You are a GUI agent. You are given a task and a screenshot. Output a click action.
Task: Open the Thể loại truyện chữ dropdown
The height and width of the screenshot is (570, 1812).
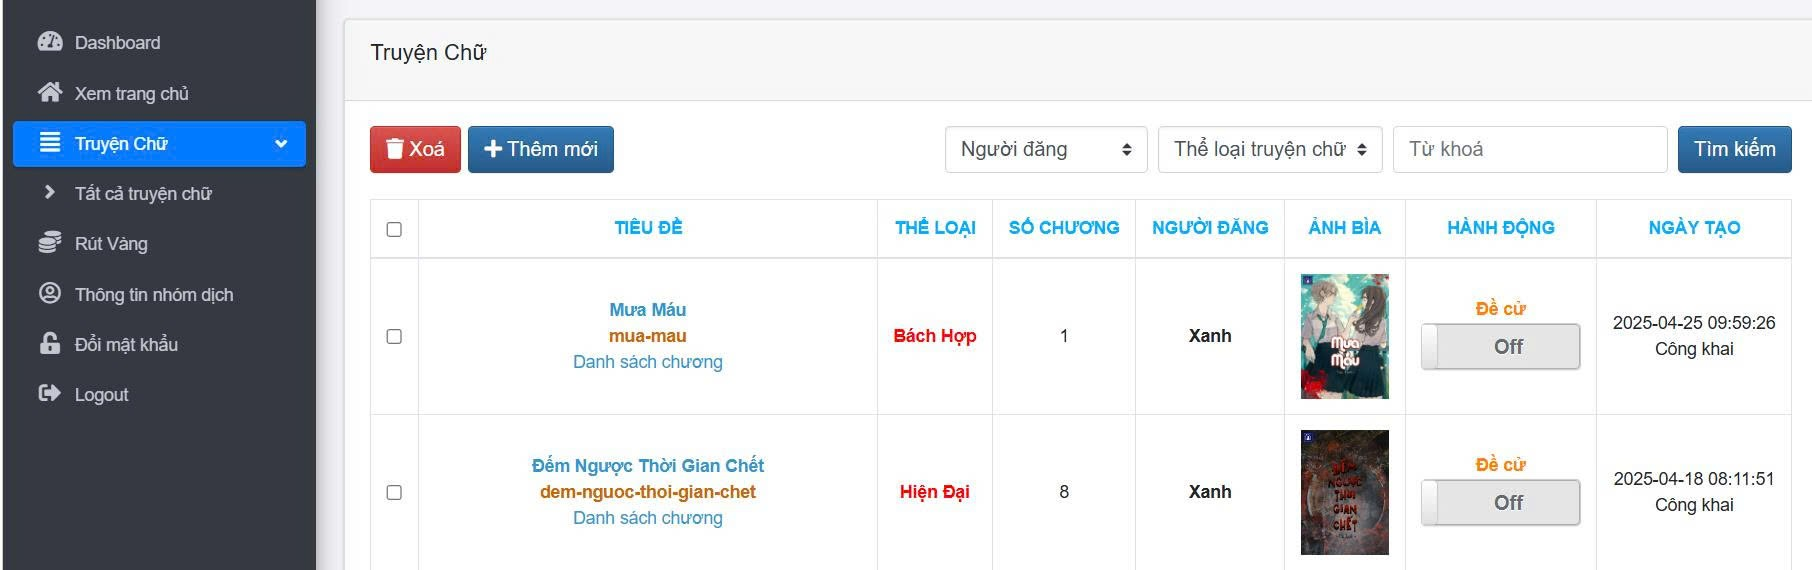pyautogui.click(x=1270, y=149)
